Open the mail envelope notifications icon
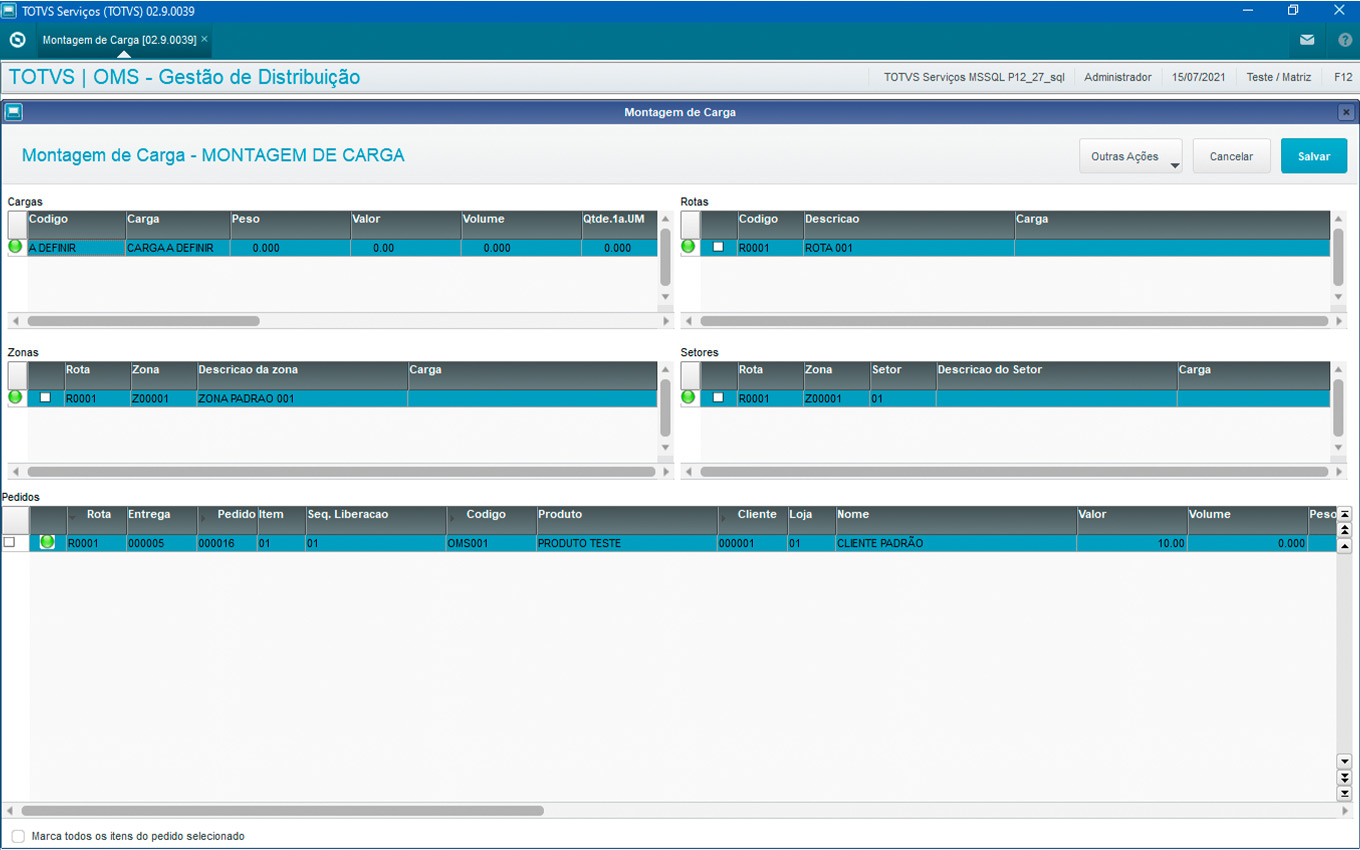 [1307, 40]
